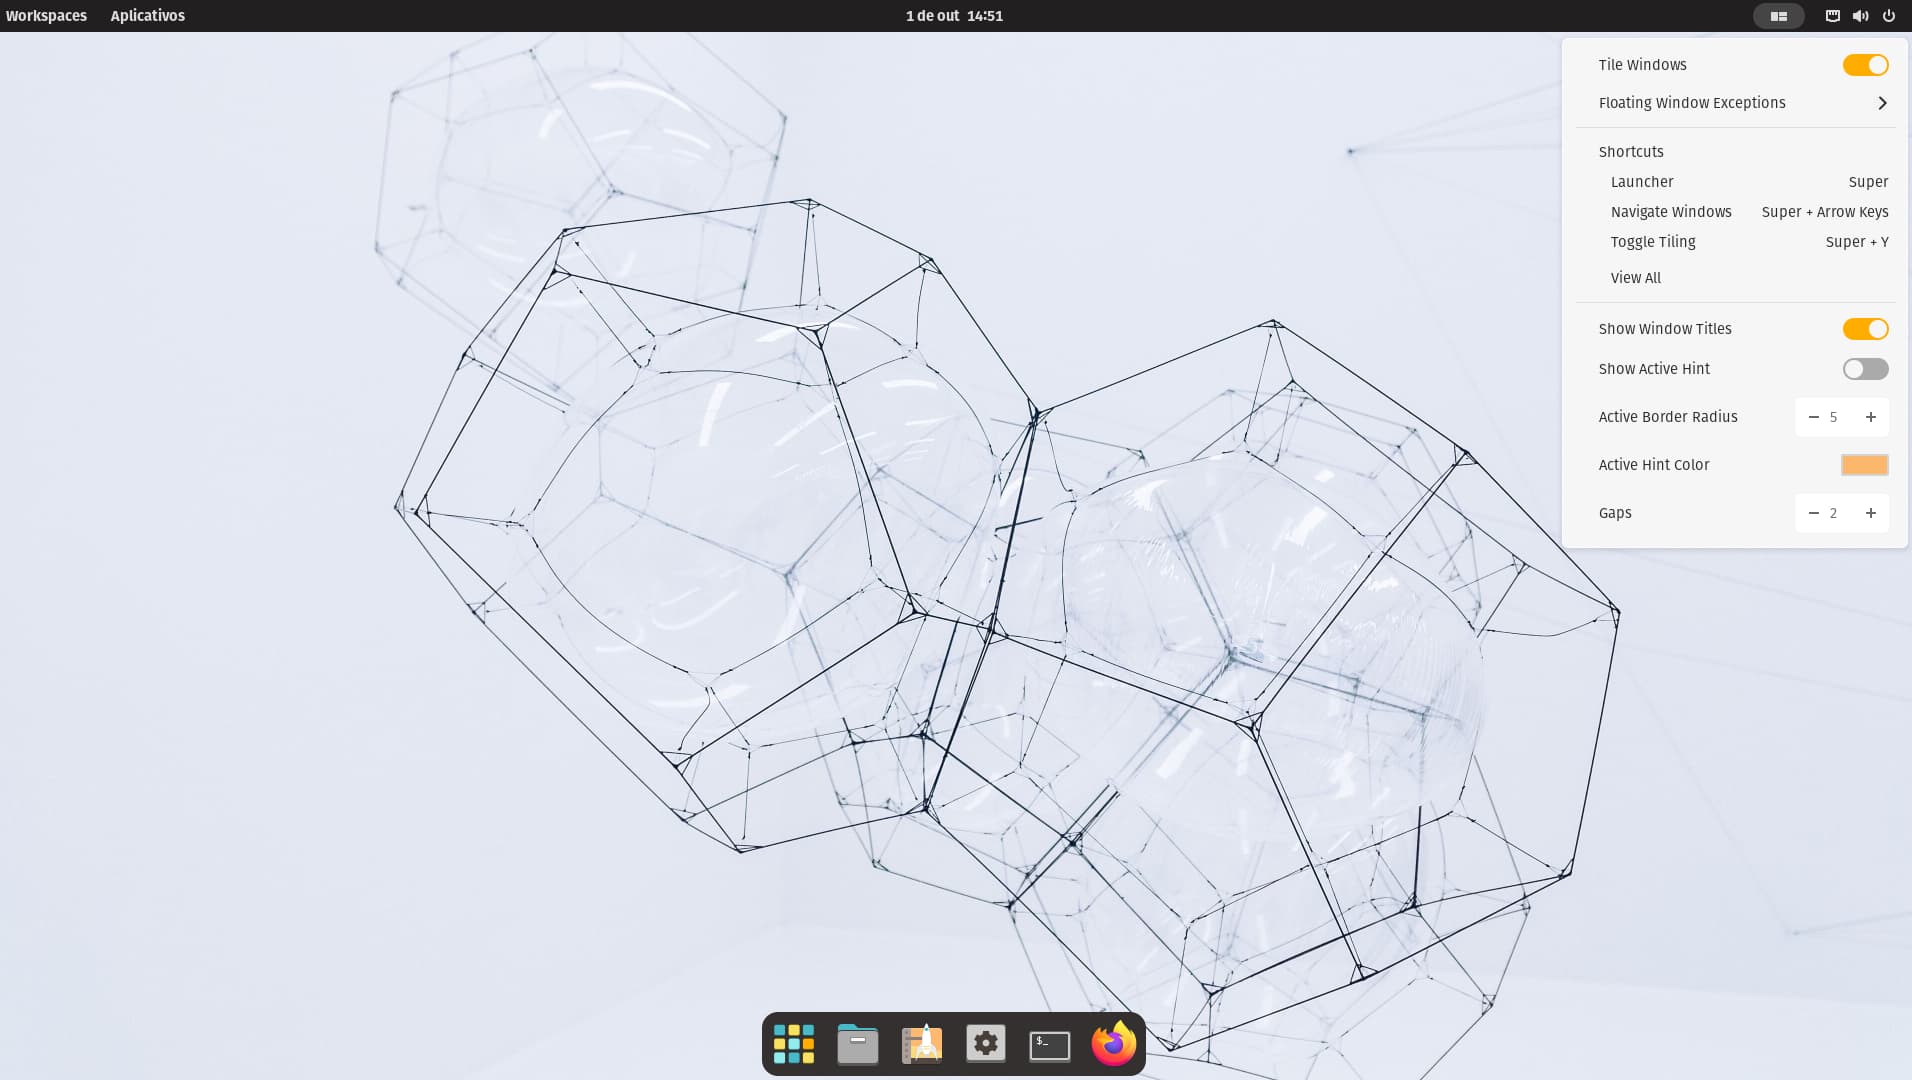Enable the Show Active Hint switch
1912x1080 pixels.
(1865, 369)
